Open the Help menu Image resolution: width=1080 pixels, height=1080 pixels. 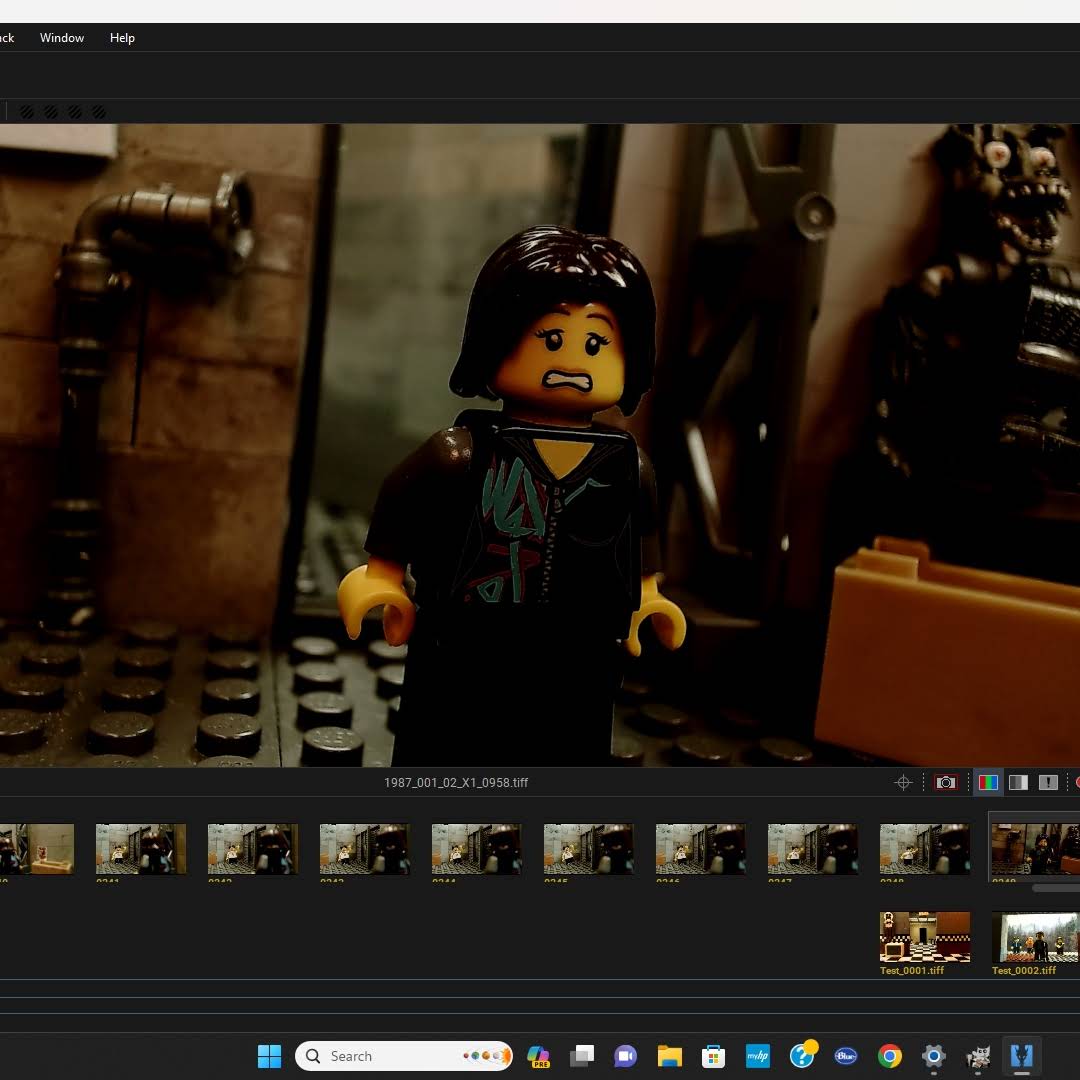(x=122, y=38)
